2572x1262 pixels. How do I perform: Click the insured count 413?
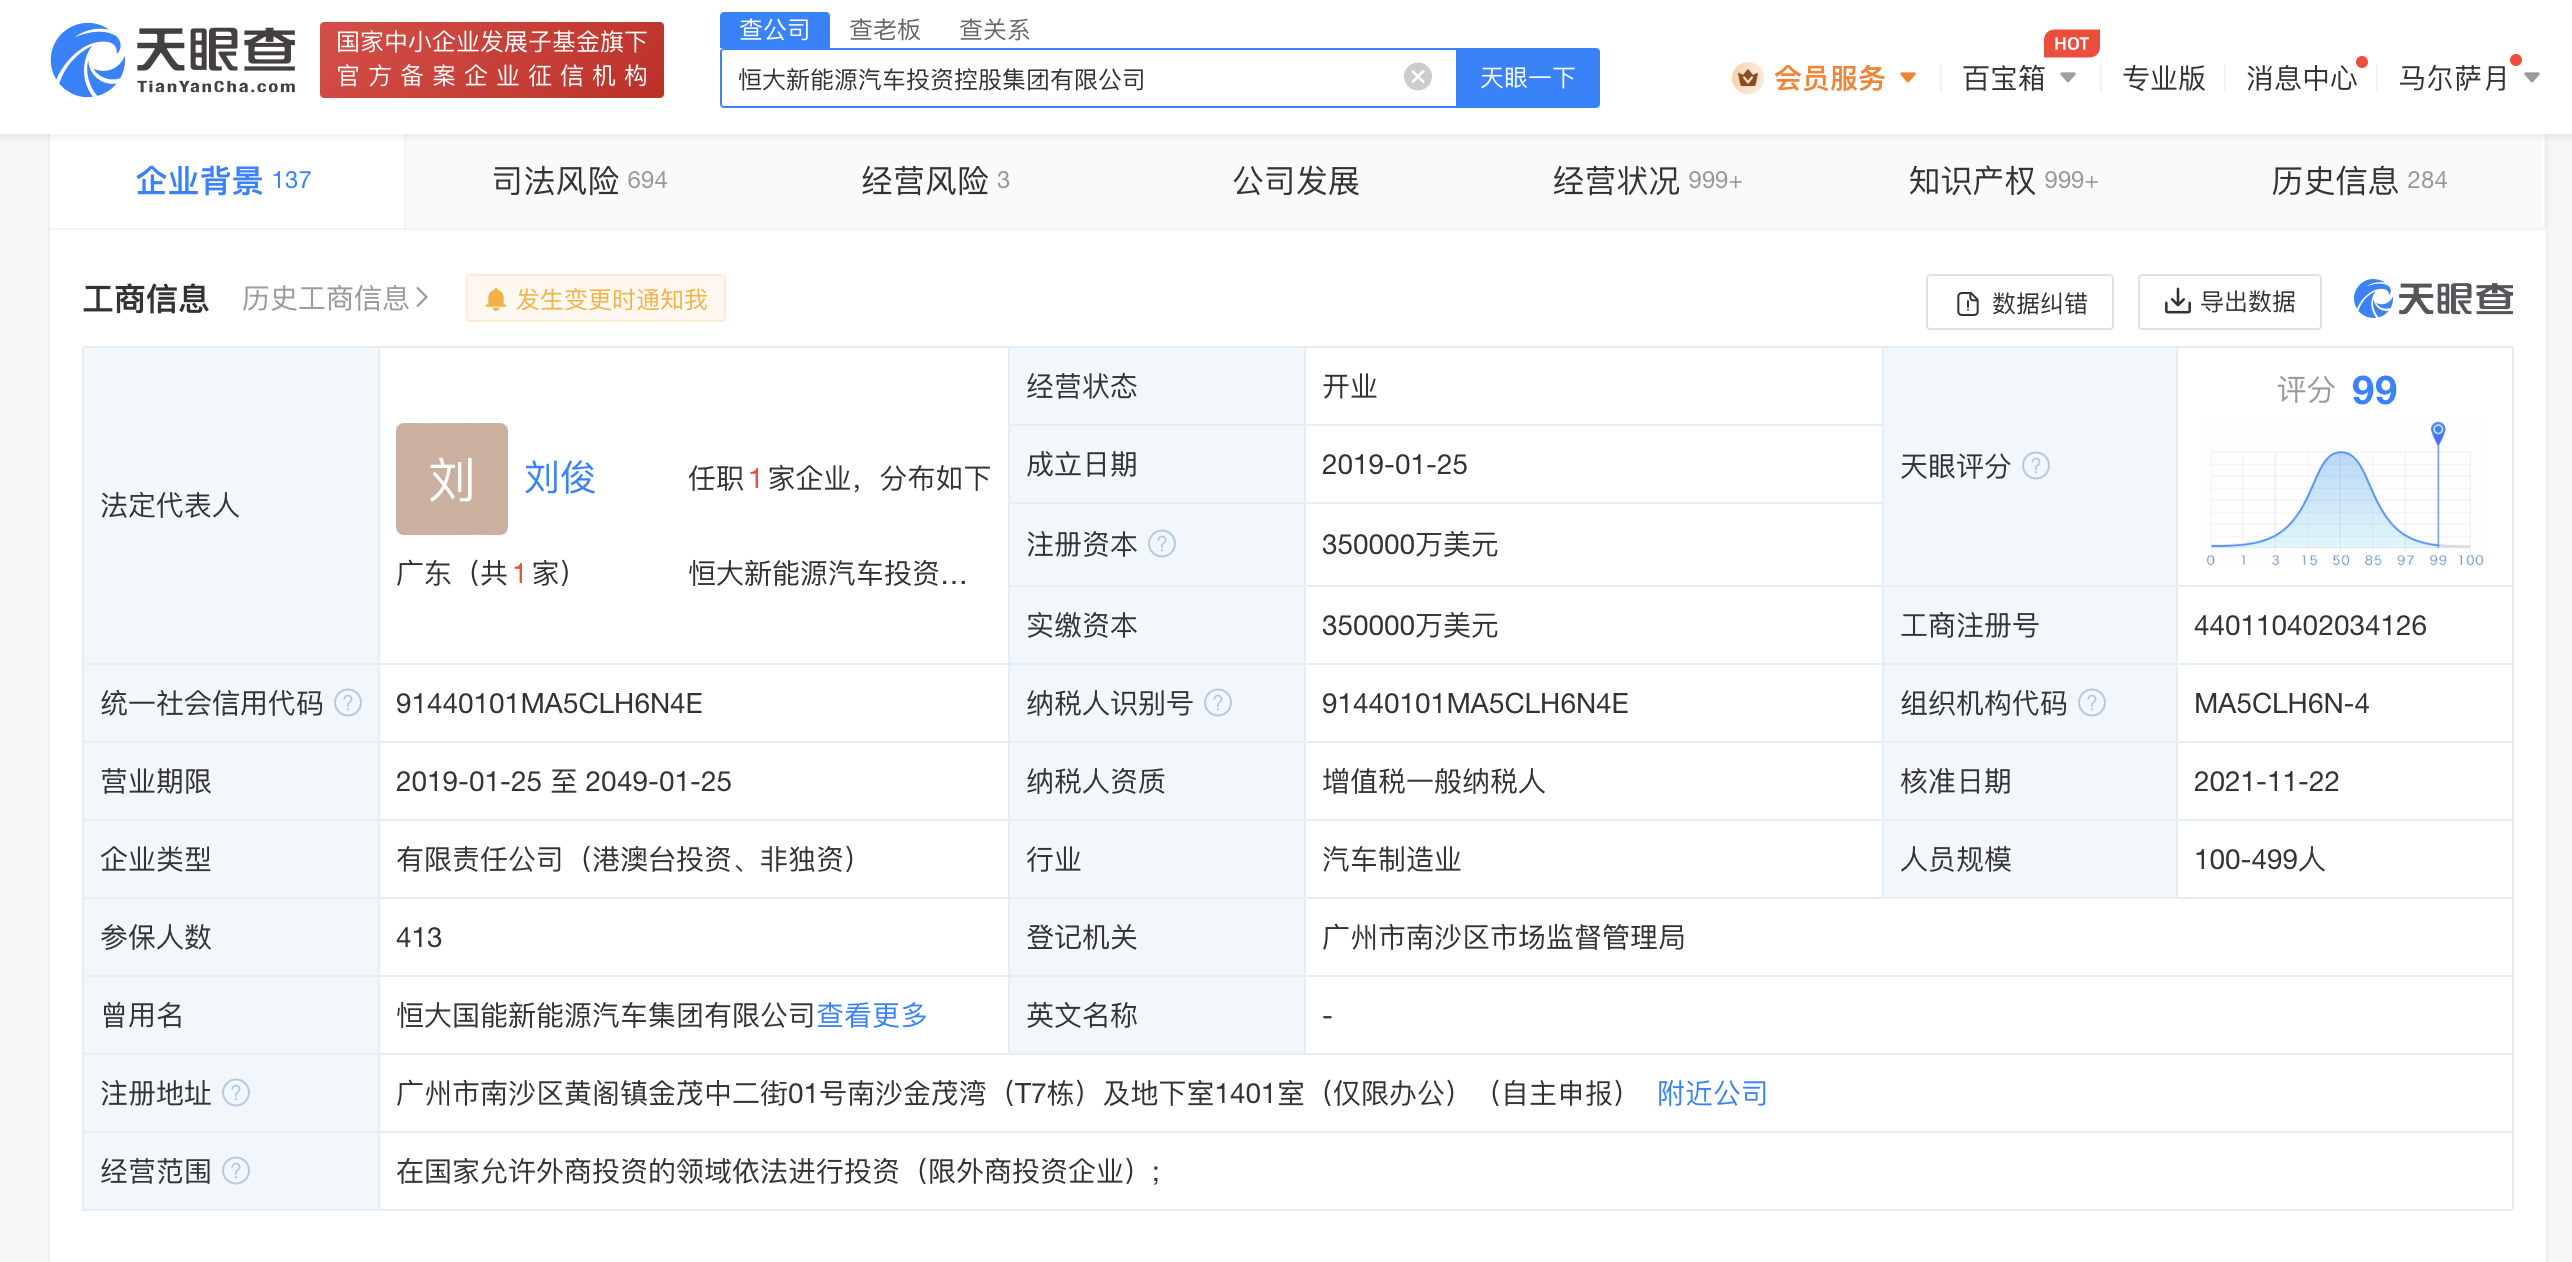point(419,936)
